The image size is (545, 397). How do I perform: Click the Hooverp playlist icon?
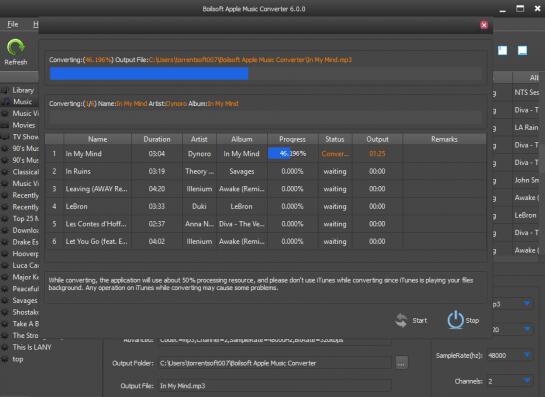tap(5, 254)
